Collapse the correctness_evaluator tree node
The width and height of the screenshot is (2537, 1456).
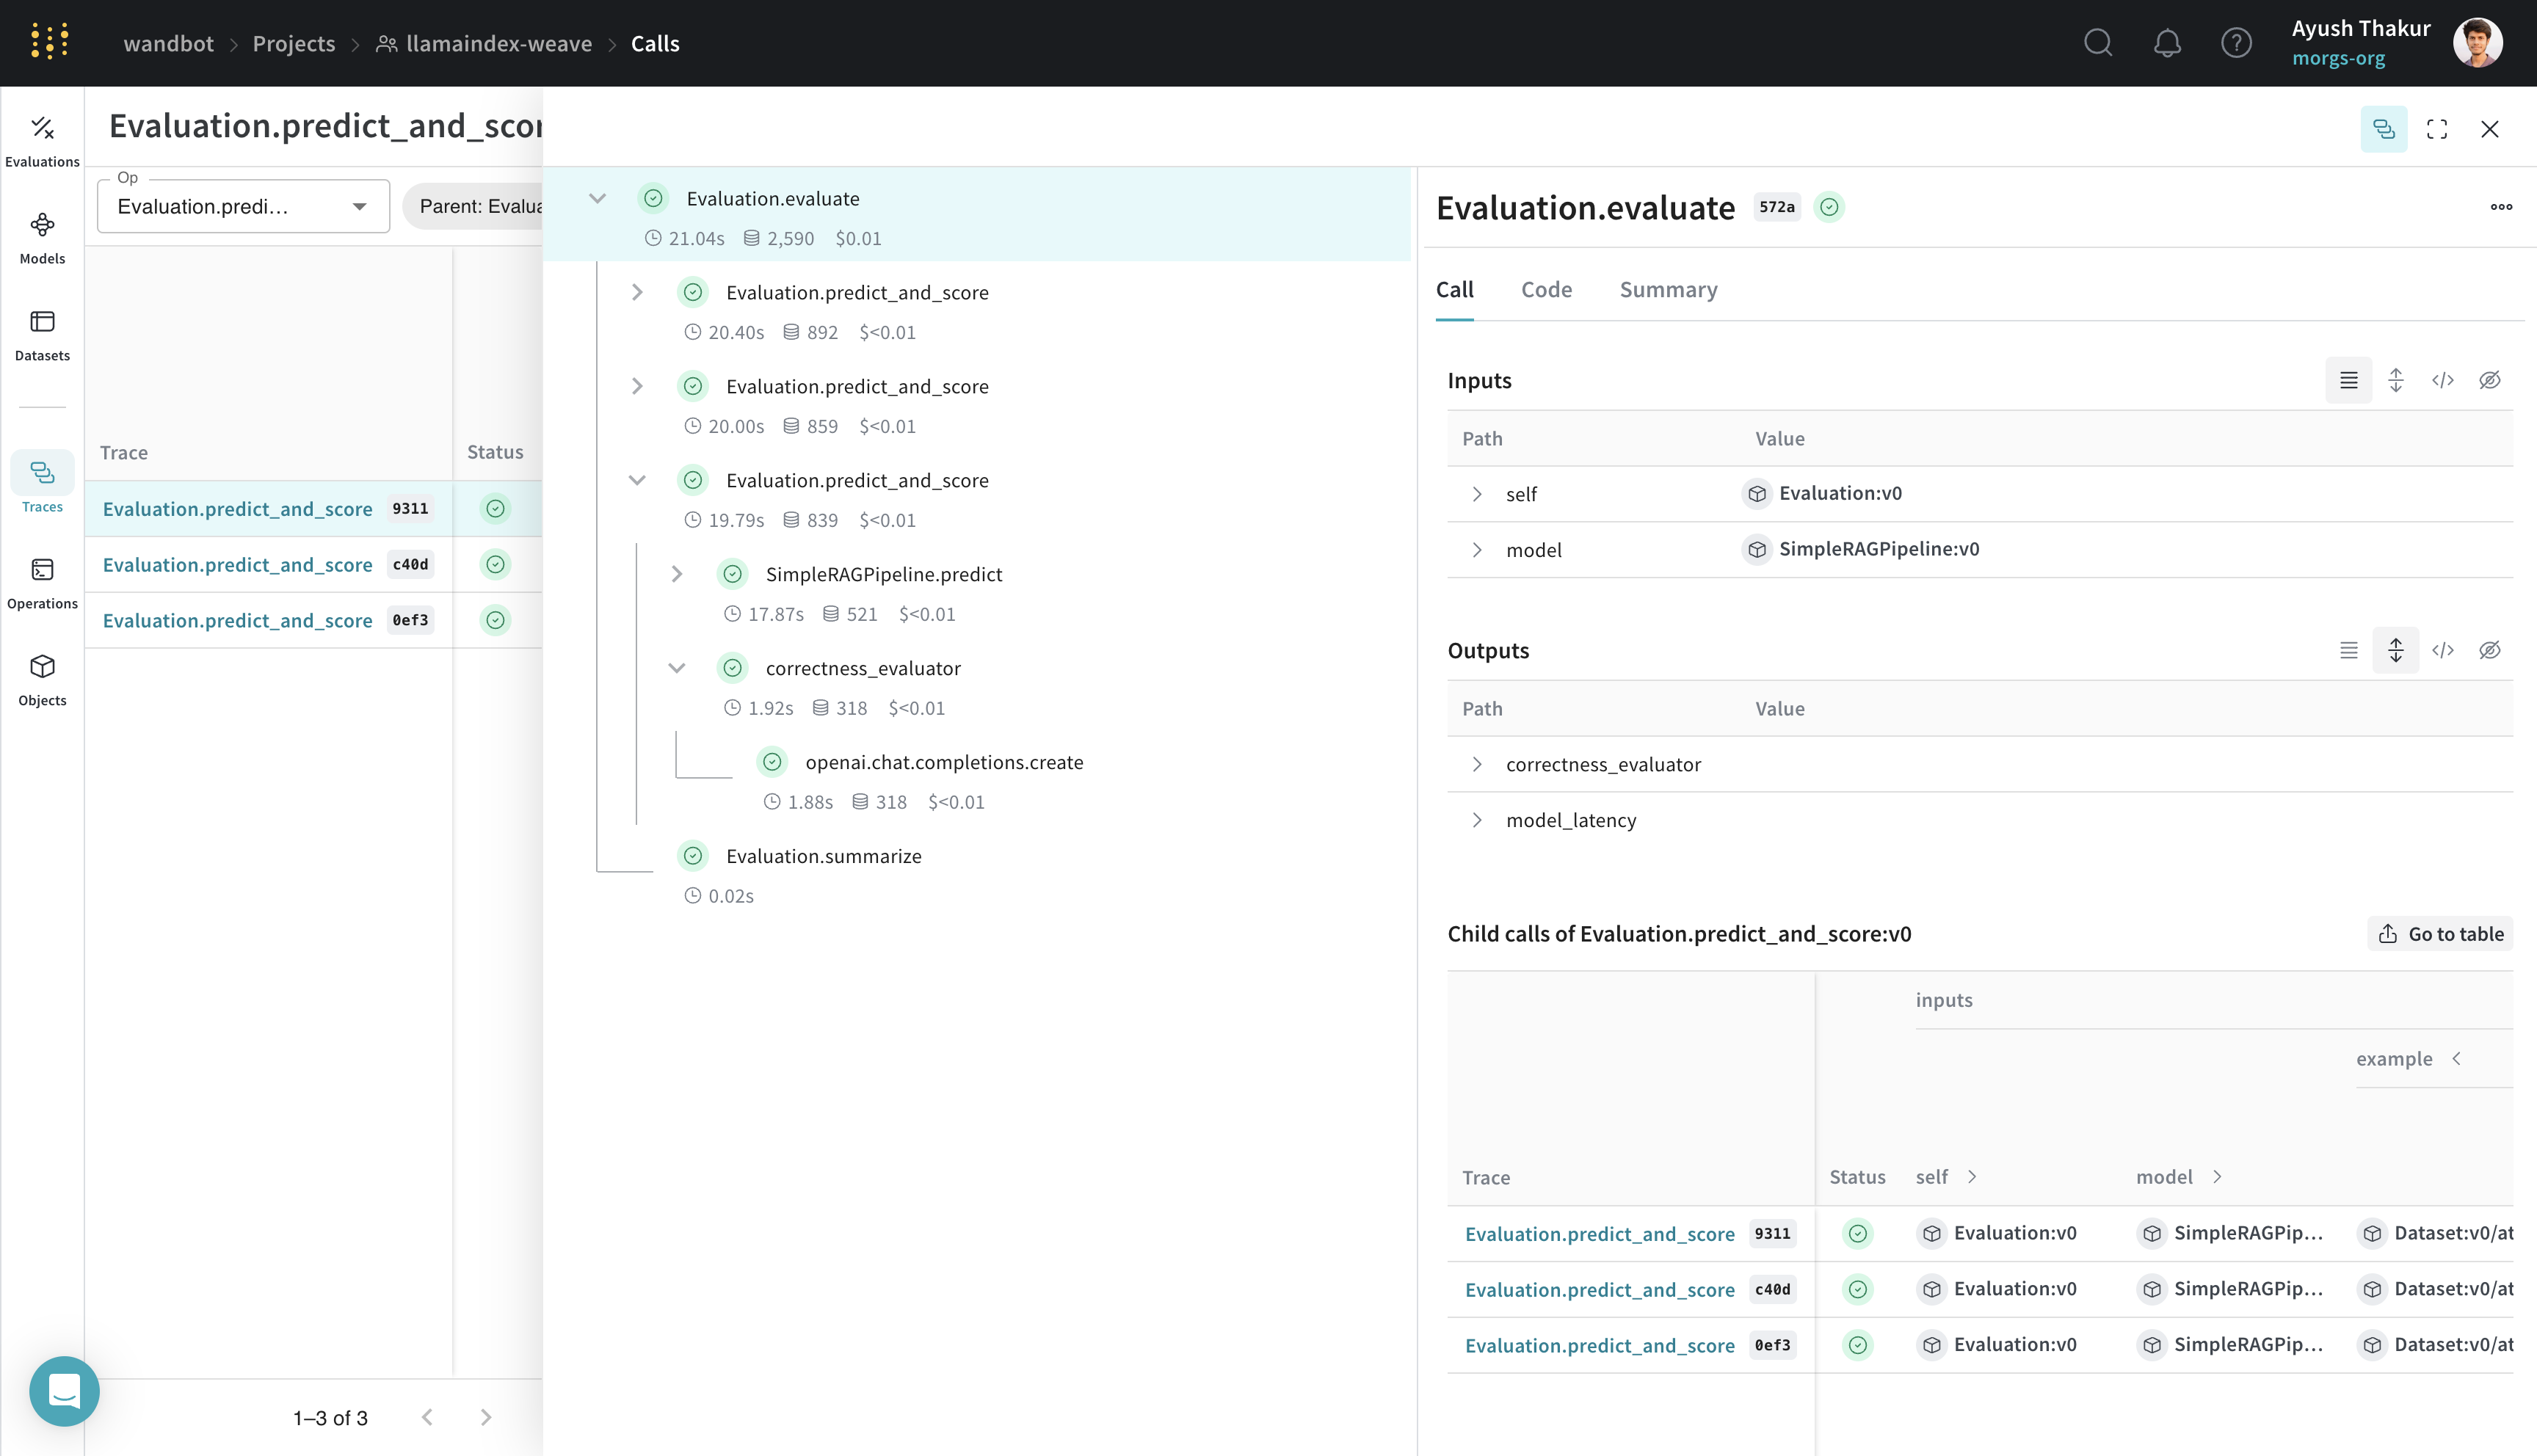click(x=677, y=668)
